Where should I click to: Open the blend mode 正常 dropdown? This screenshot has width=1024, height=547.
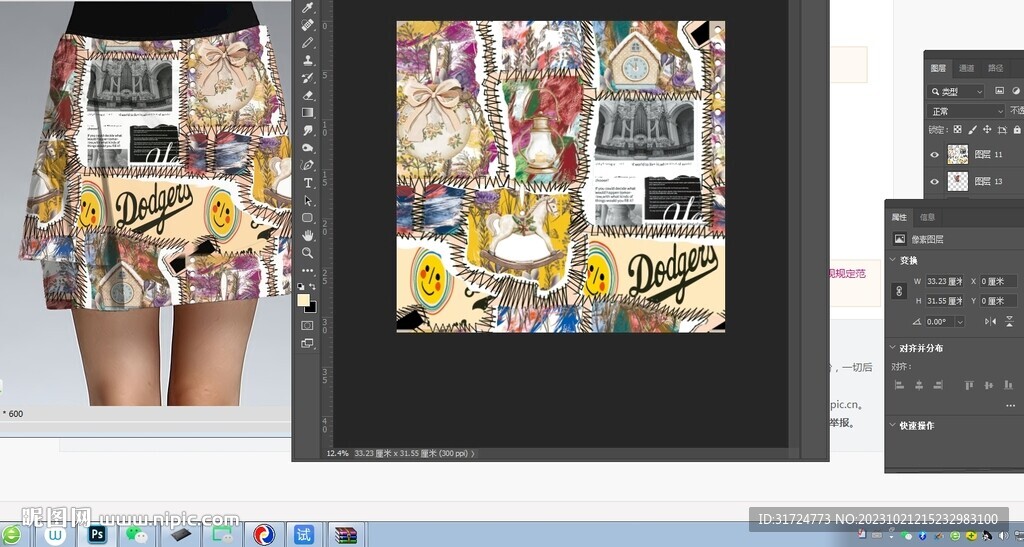[x=966, y=111]
